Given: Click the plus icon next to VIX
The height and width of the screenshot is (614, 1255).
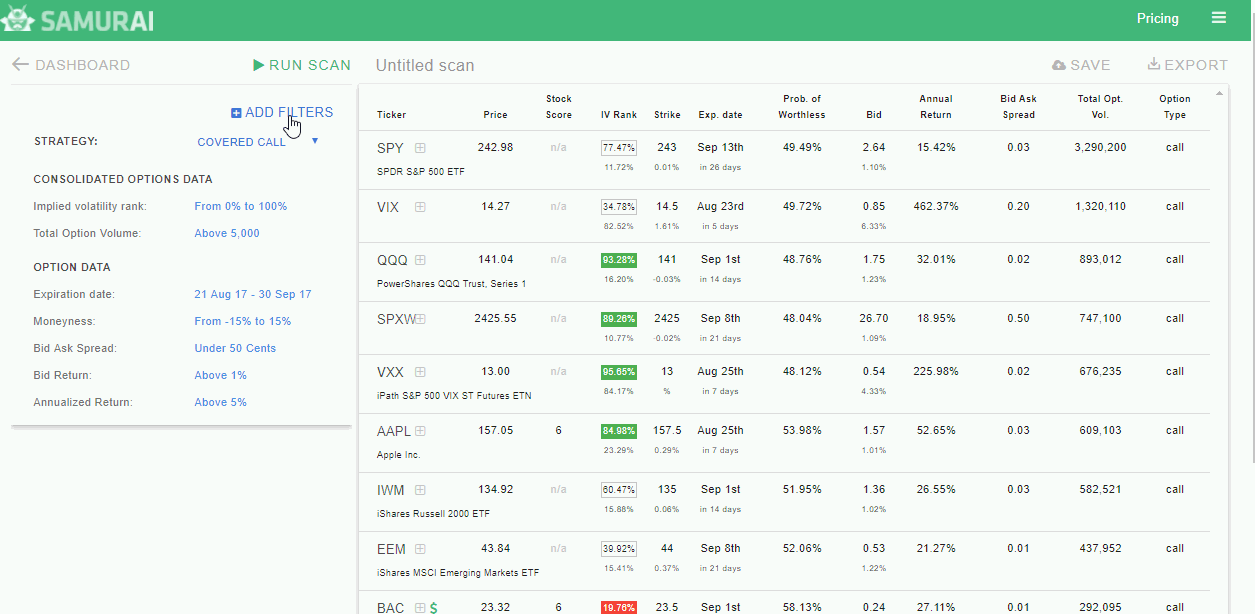Looking at the screenshot, I should click(420, 207).
